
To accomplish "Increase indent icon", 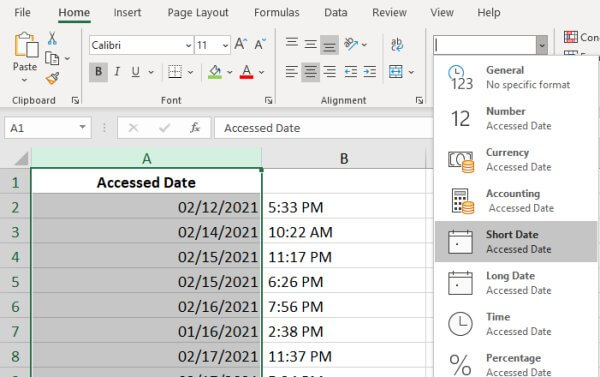I will [x=370, y=72].
